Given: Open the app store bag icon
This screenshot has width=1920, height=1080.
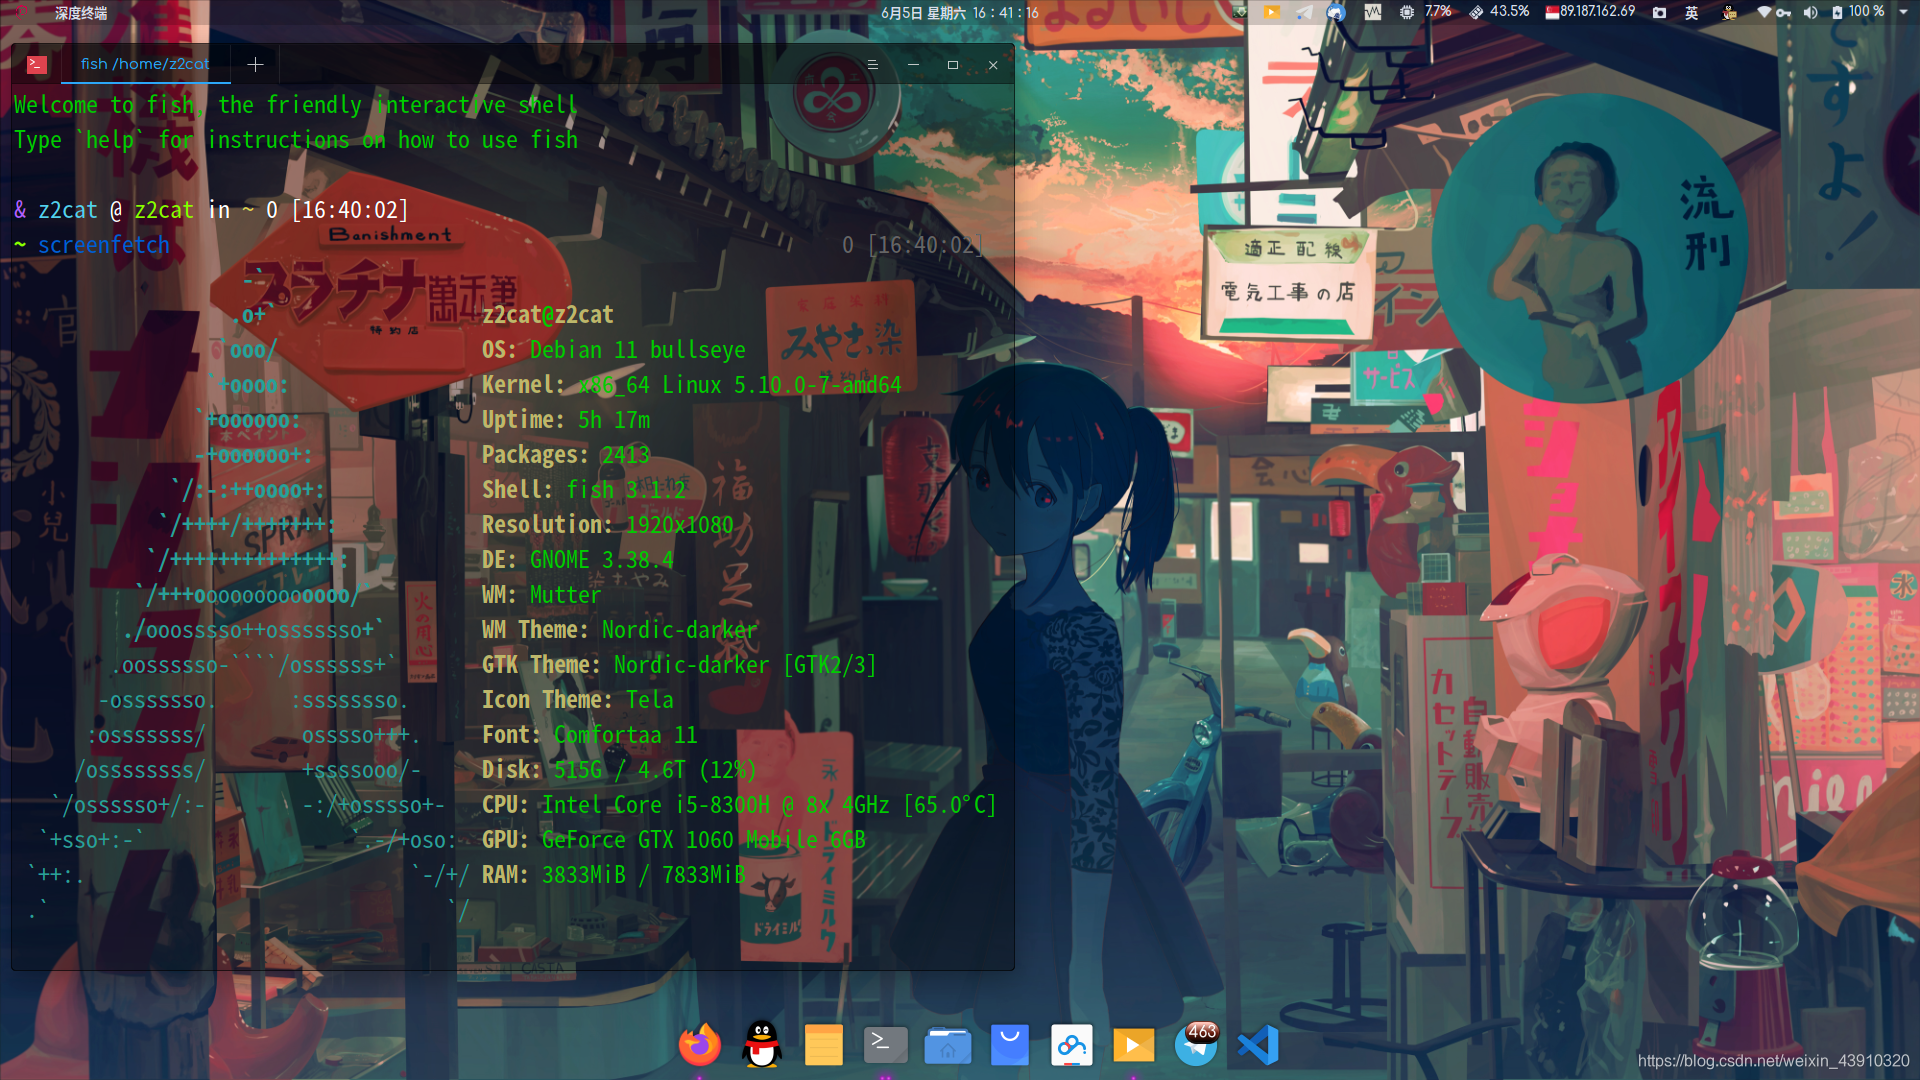Looking at the screenshot, I should coord(1009,1044).
